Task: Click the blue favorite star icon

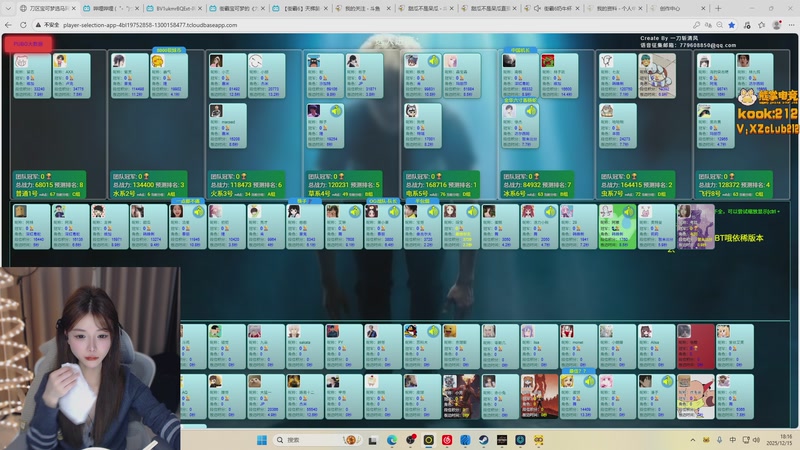Action: [x=732, y=24]
